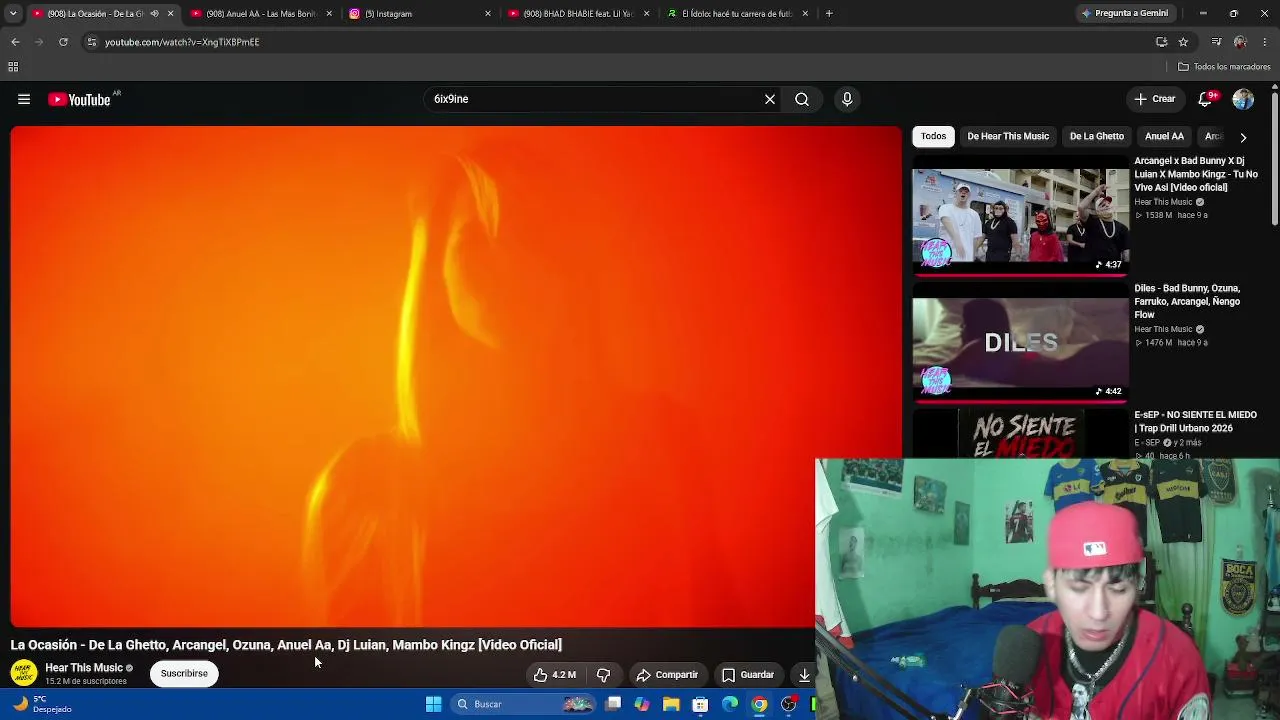
Task: Open the Tu No Vive Asi thumbnail
Action: pyautogui.click(x=1021, y=215)
